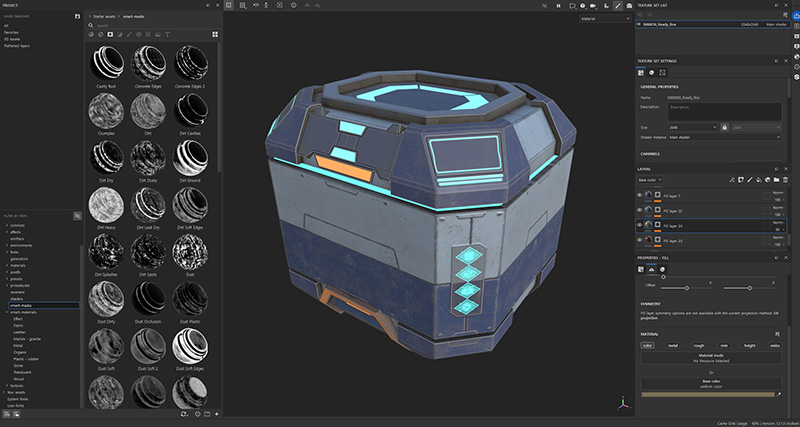
Task: Open the Base color channel dropdown in Layers
Action: click(x=650, y=180)
